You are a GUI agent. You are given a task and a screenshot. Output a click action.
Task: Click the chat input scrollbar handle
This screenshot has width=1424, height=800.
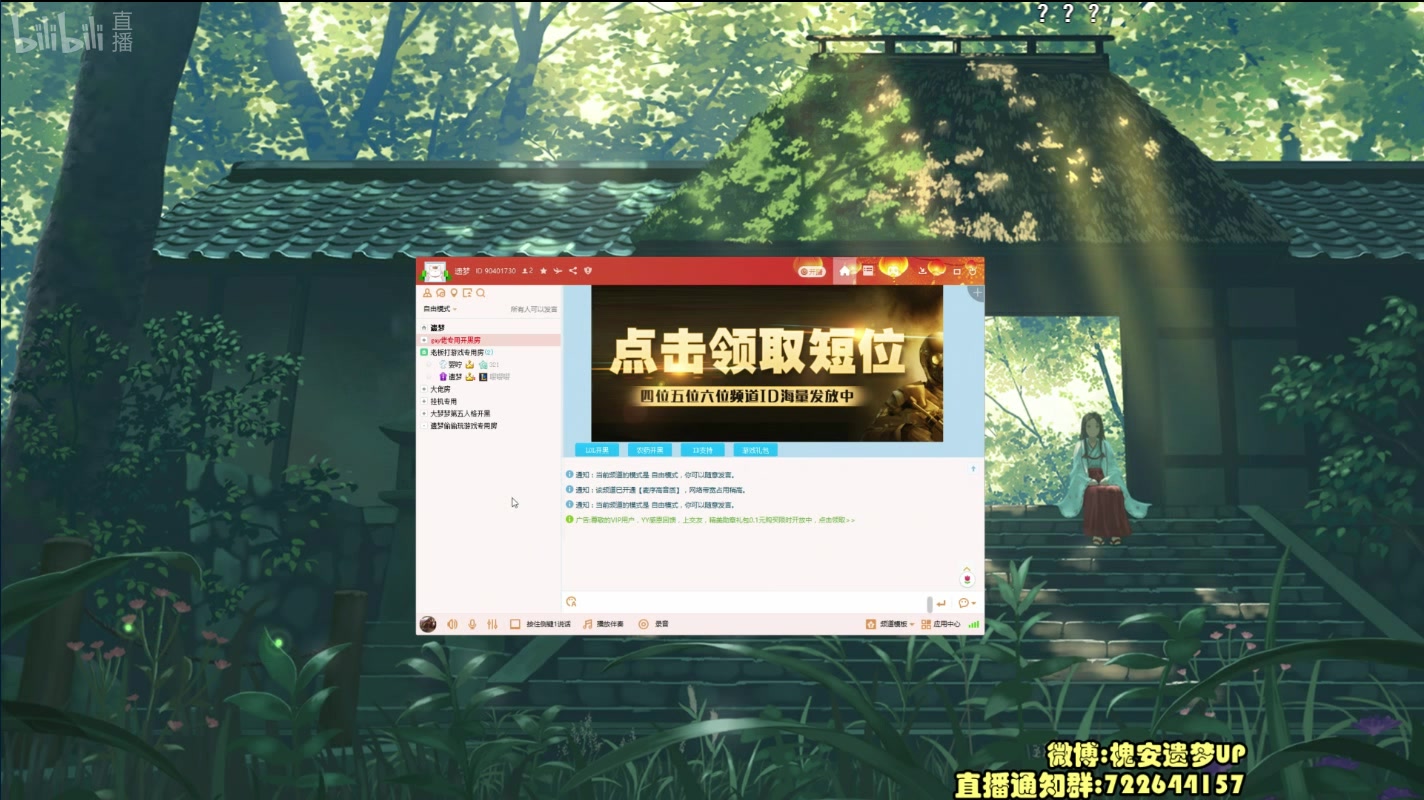click(x=930, y=604)
